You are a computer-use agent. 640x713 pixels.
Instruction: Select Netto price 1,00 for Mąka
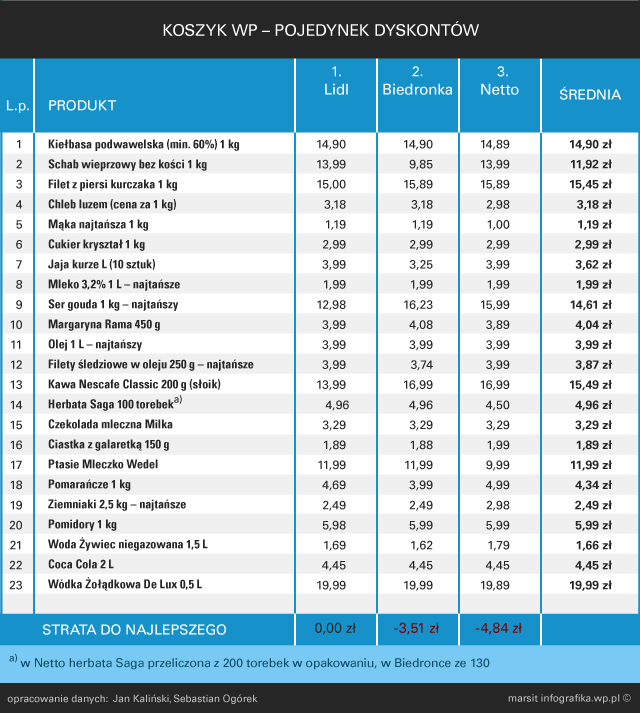[498, 224]
